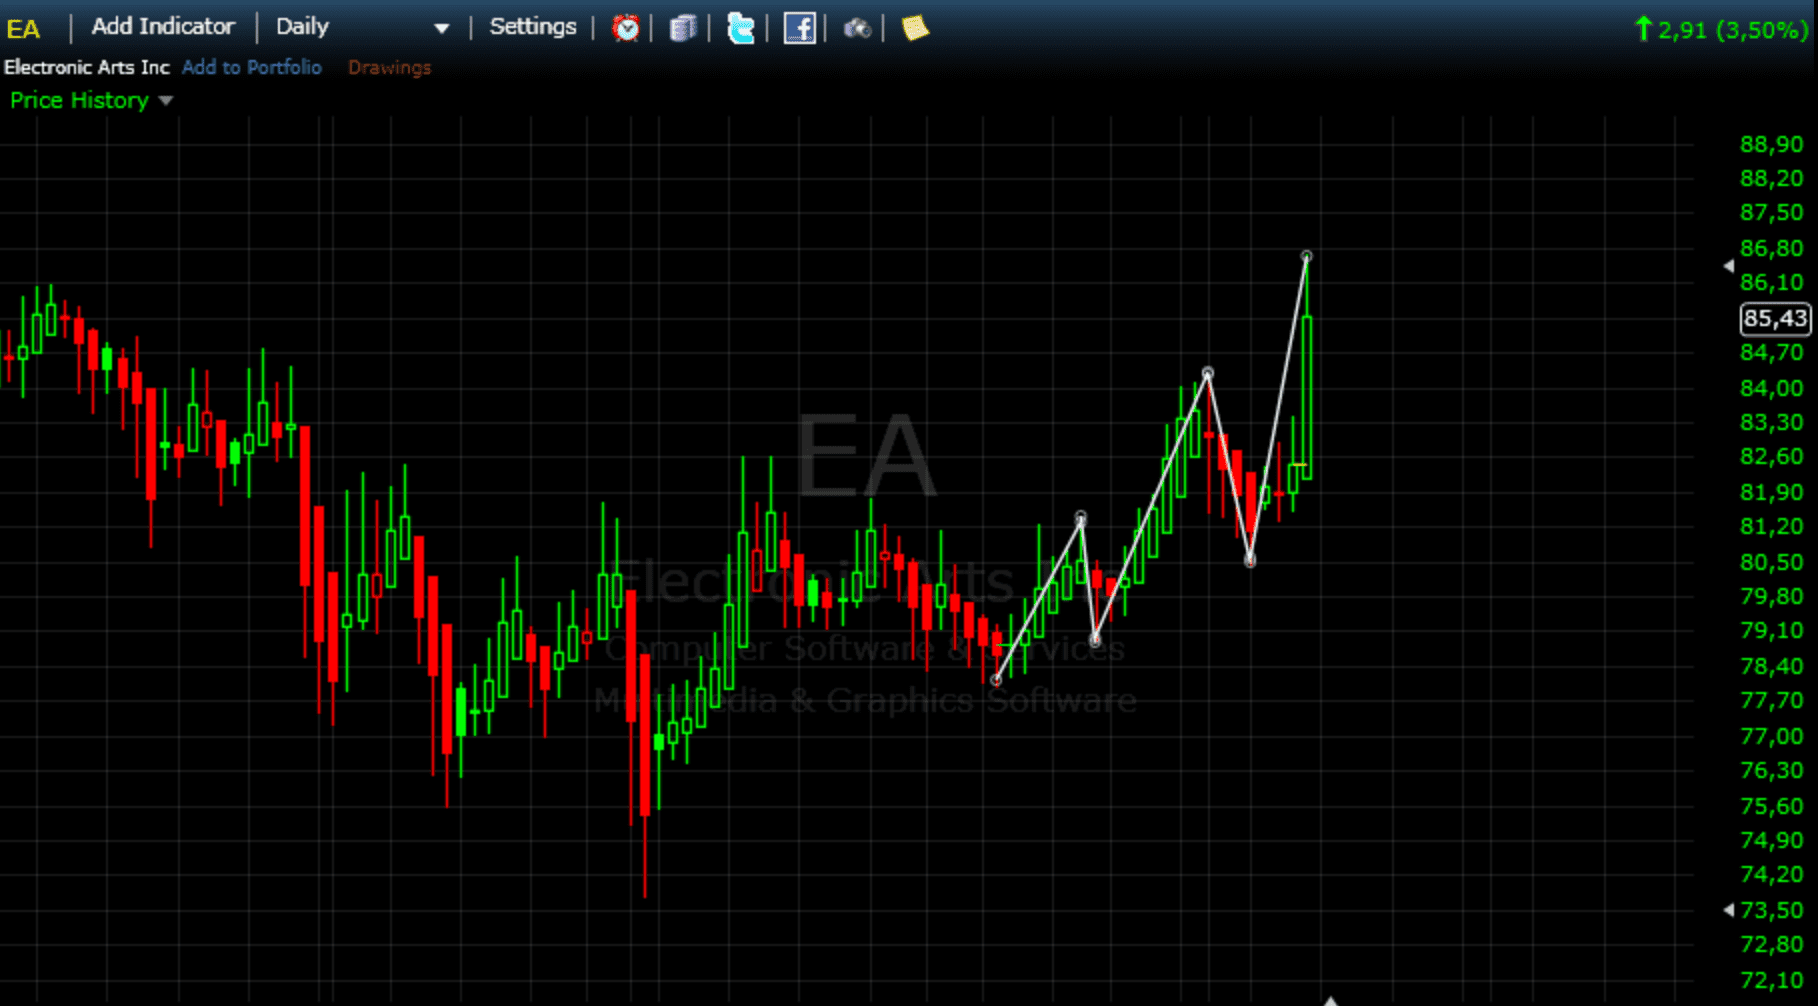Click the 74,90 price axis label

[x=1771, y=840]
